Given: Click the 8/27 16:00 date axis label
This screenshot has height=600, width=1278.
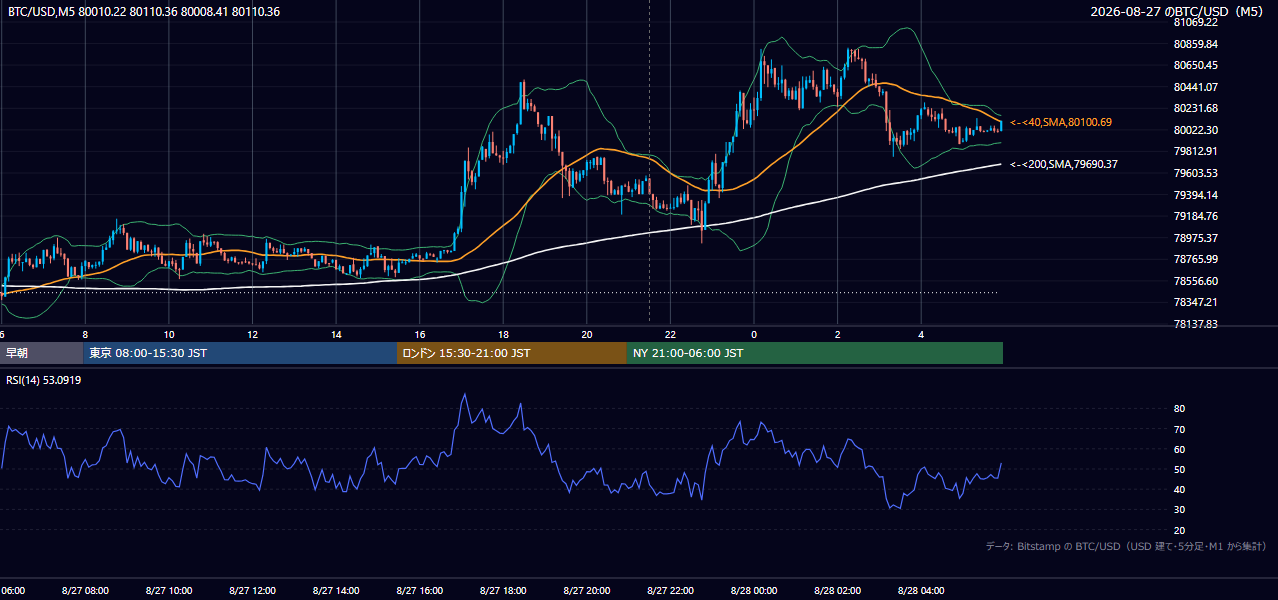Looking at the screenshot, I should point(420,591).
